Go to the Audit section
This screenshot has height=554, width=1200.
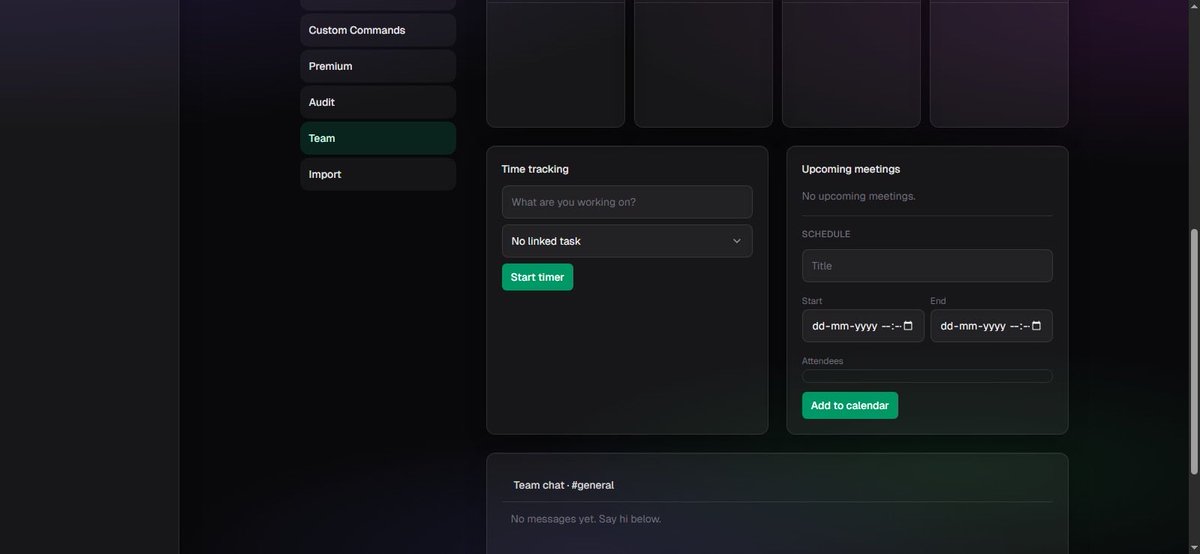[x=378, y=102]
